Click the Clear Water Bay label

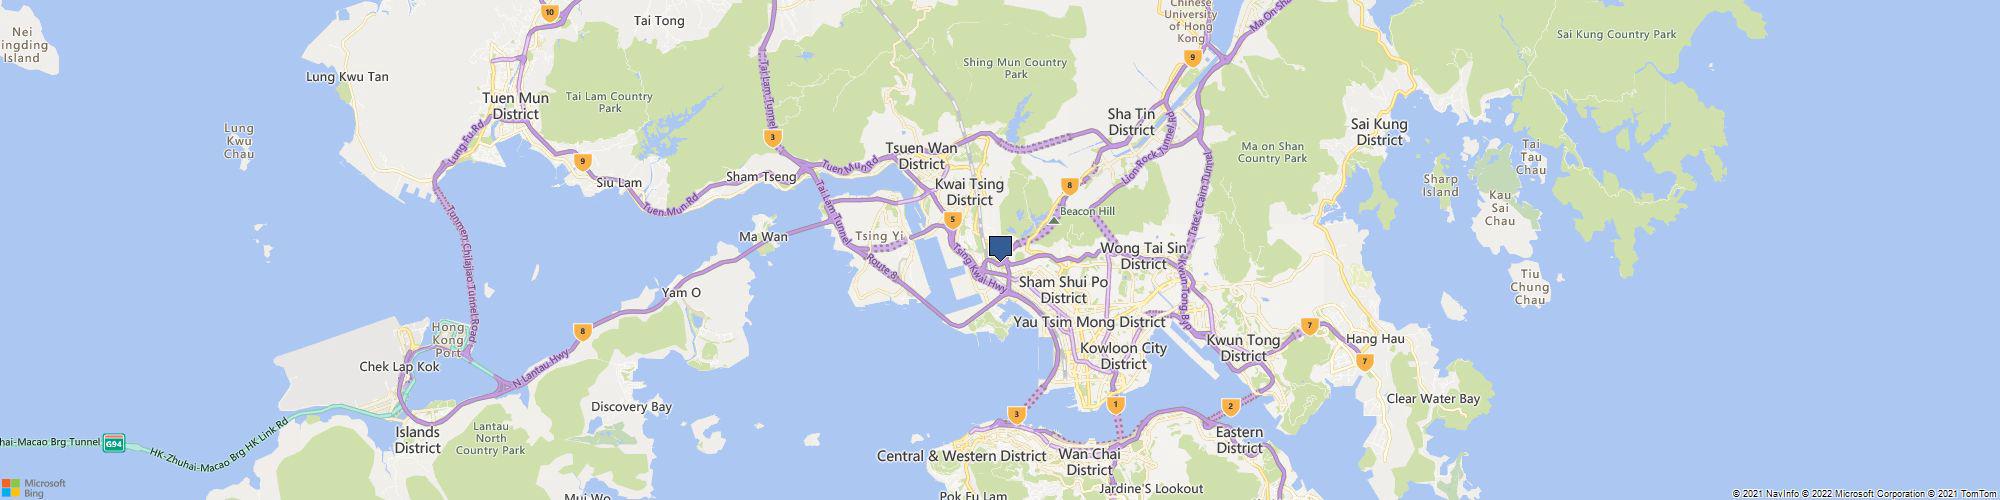click(x=1433, y=398)
